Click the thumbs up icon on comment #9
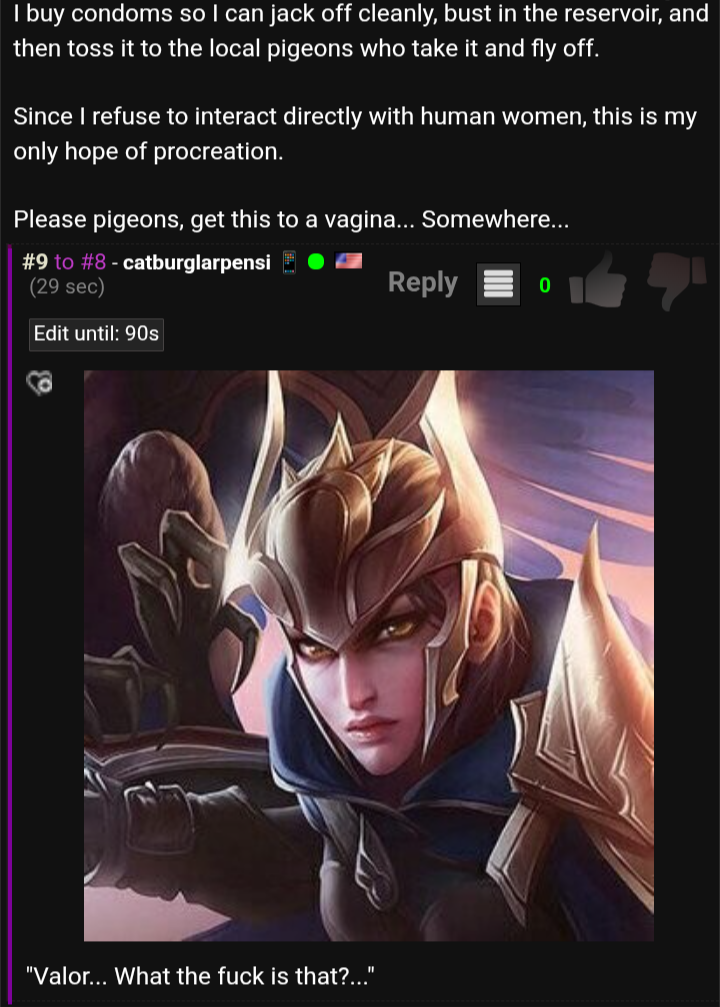Image resolution: width=720 pixels, height=1007 pixels. (598, 281)
